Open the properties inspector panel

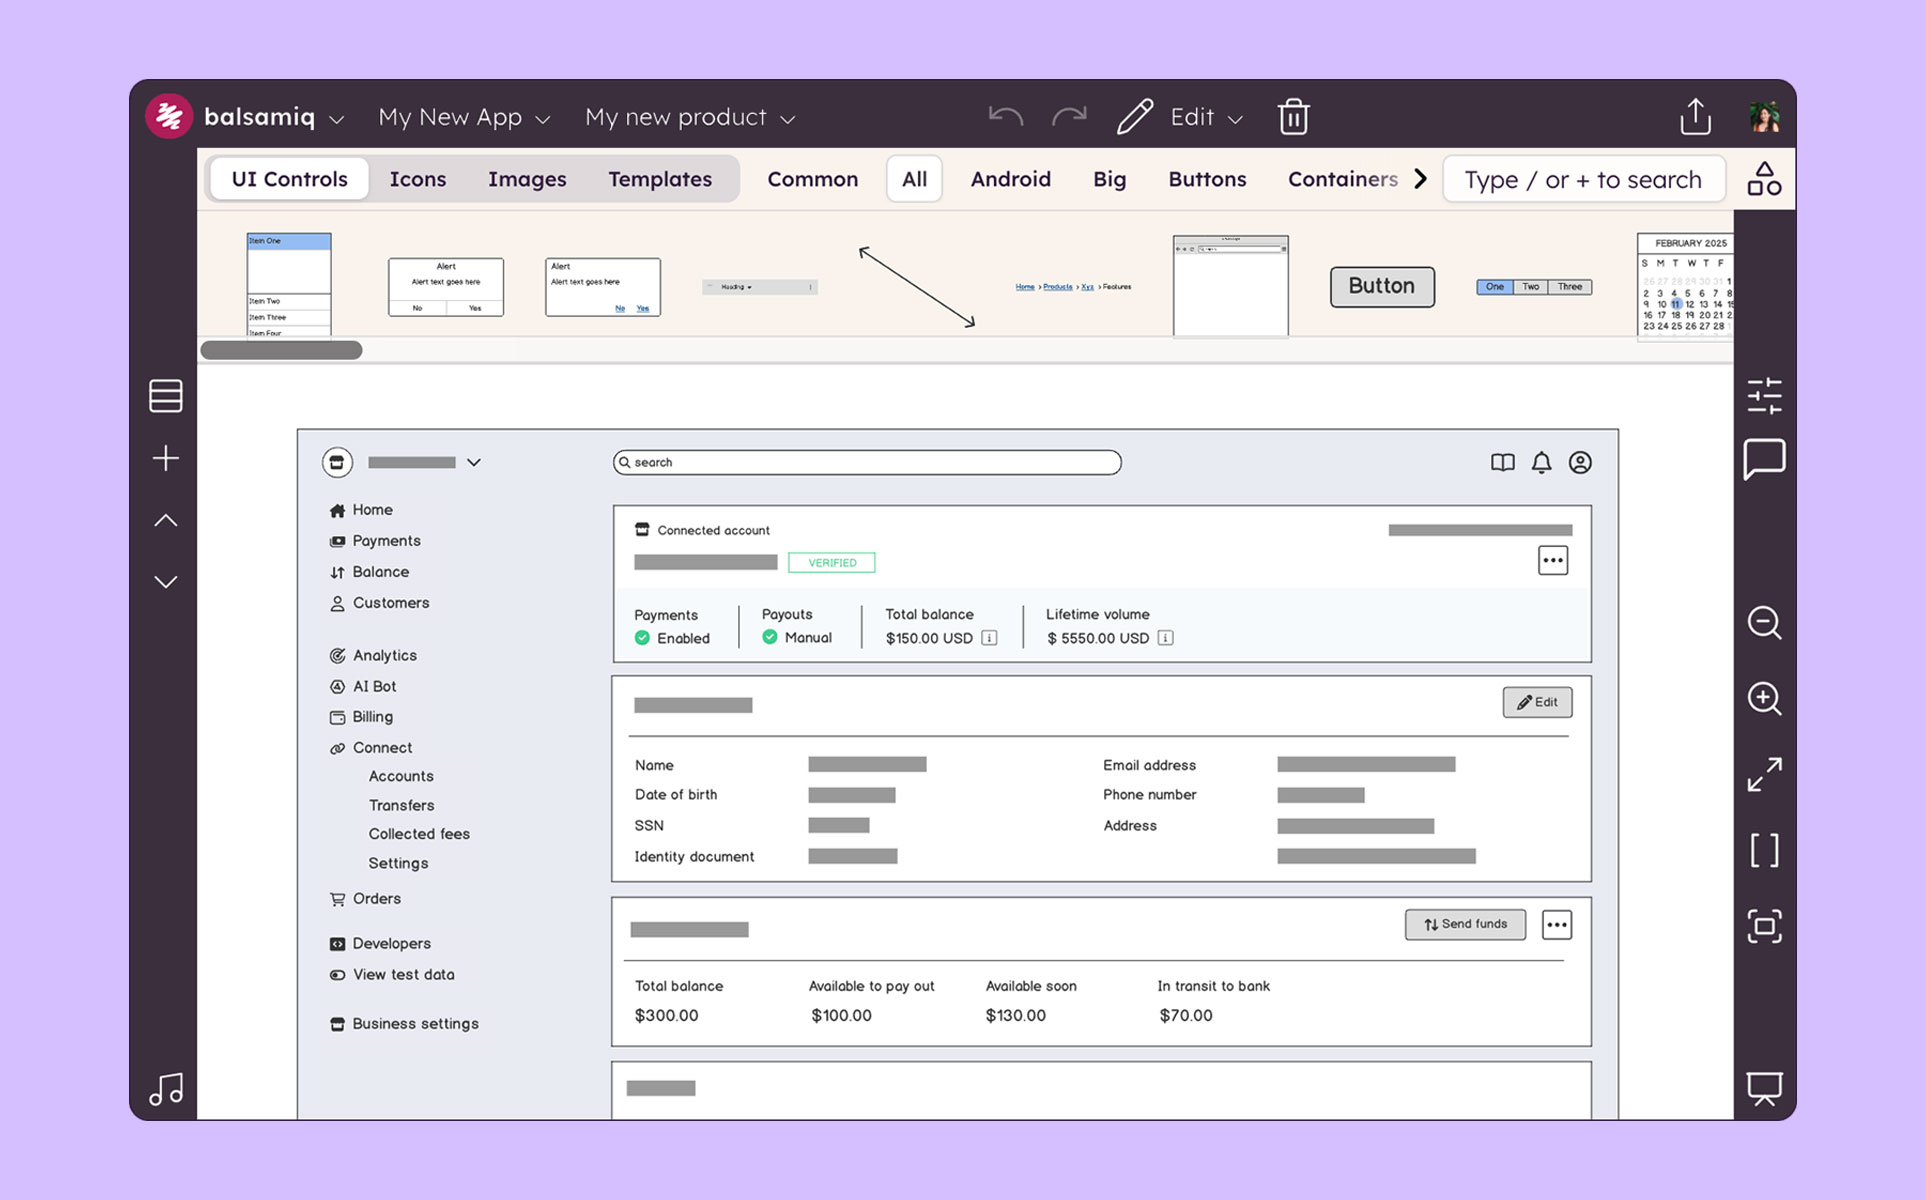1765,396
